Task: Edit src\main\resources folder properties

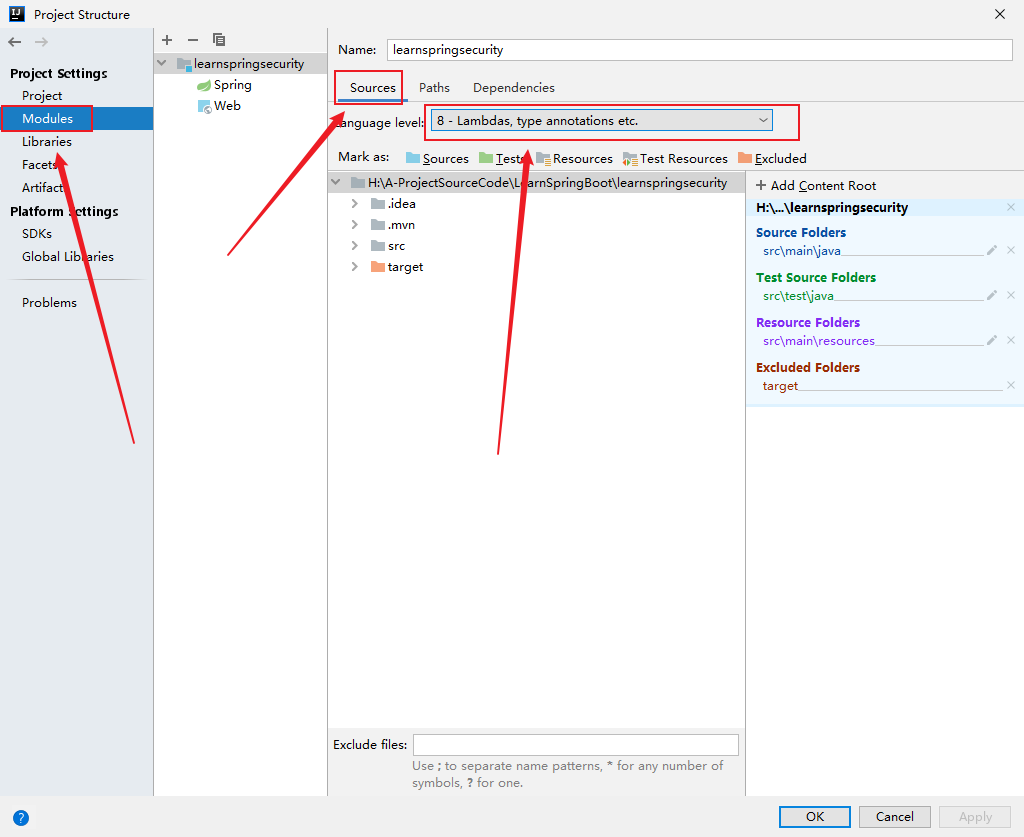Action: [x=992, y=340]
